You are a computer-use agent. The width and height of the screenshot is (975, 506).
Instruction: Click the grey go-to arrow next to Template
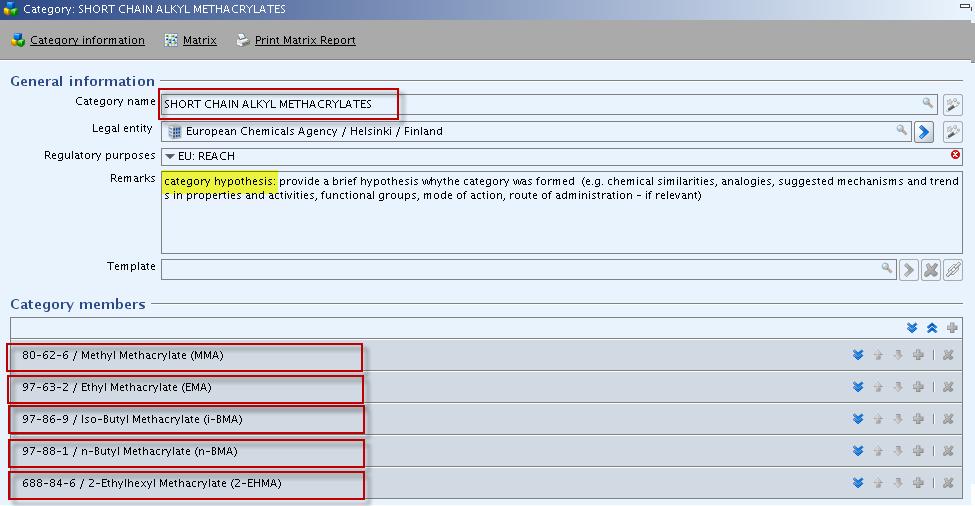908,270
